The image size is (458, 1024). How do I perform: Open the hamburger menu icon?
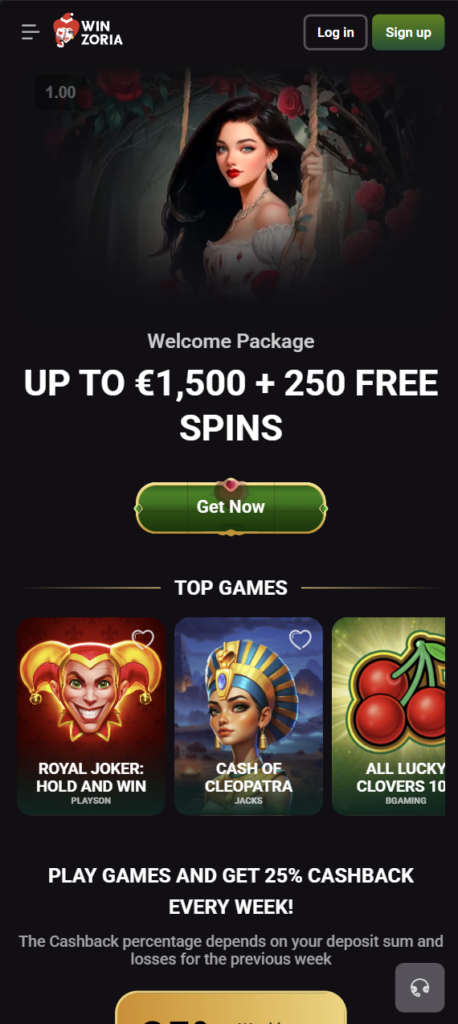[x=30, y=32]
